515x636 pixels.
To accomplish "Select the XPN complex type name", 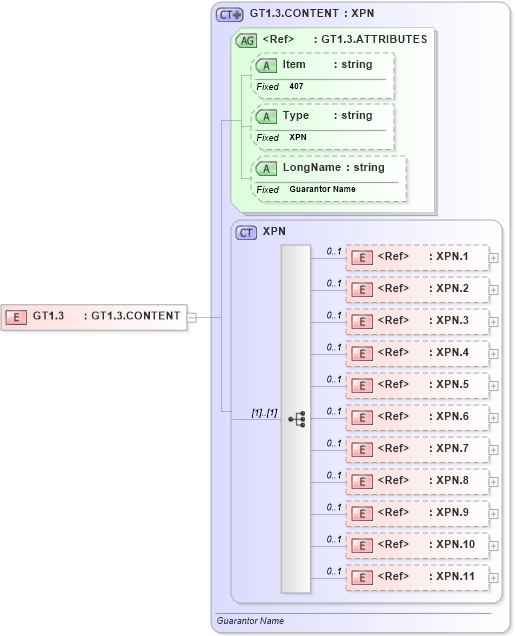I will (274, 231).
